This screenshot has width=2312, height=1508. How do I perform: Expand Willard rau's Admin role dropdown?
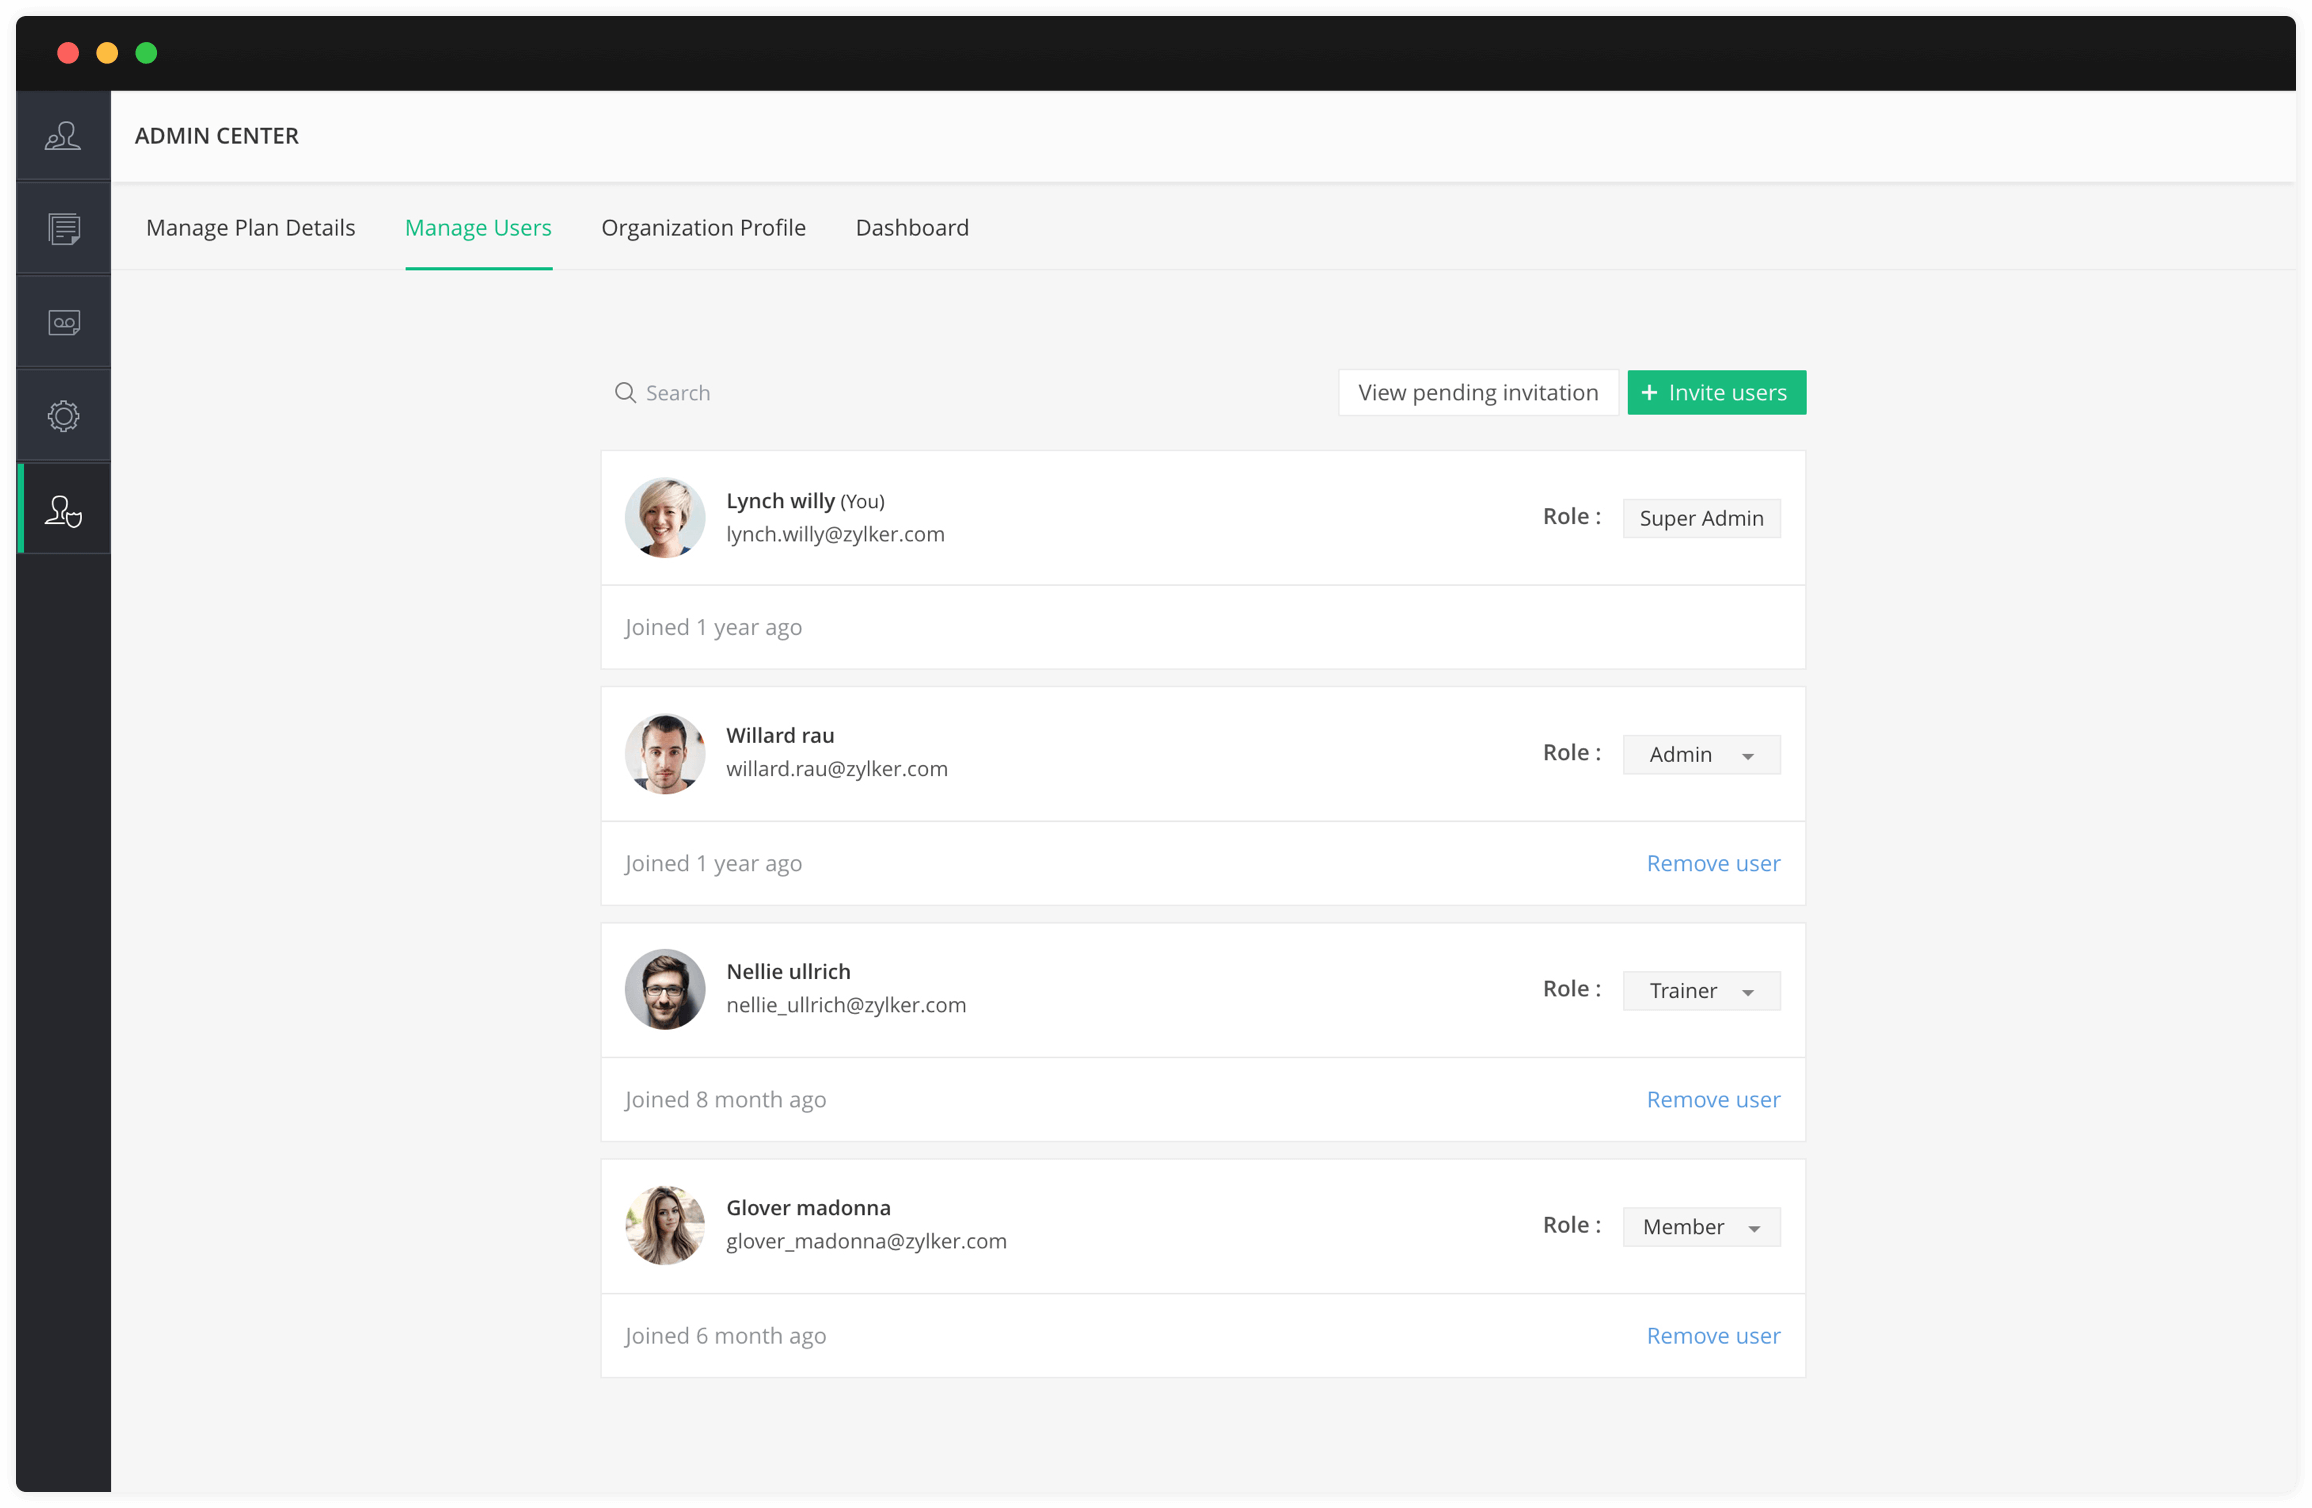pyautogui.click(x=1701, y=755)
